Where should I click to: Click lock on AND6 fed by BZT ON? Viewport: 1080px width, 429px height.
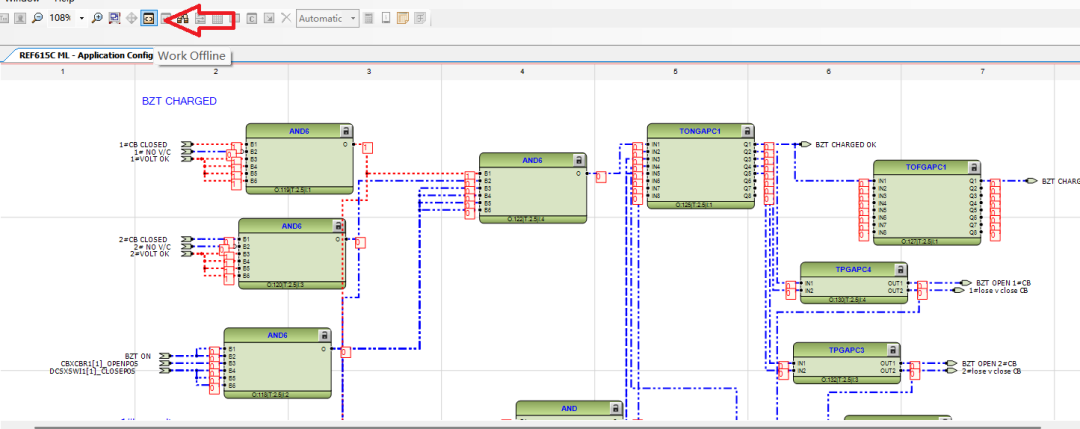pyautogui.click(x=323, y=335)
